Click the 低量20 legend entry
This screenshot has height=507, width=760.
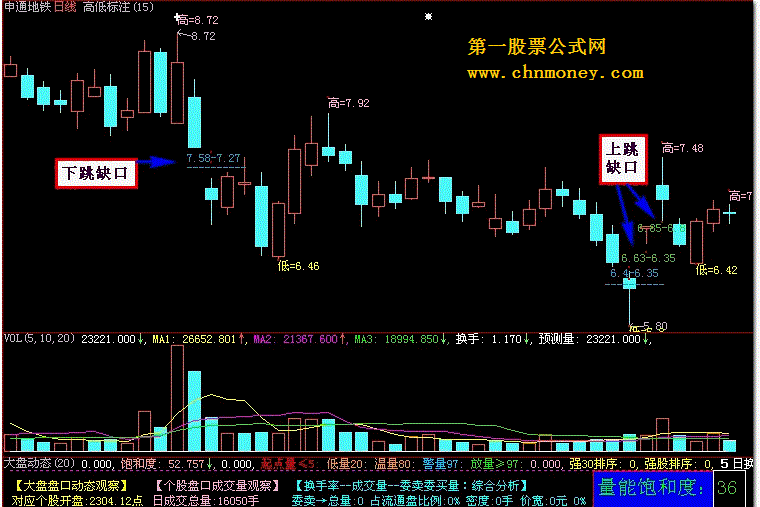click(345, 464)
